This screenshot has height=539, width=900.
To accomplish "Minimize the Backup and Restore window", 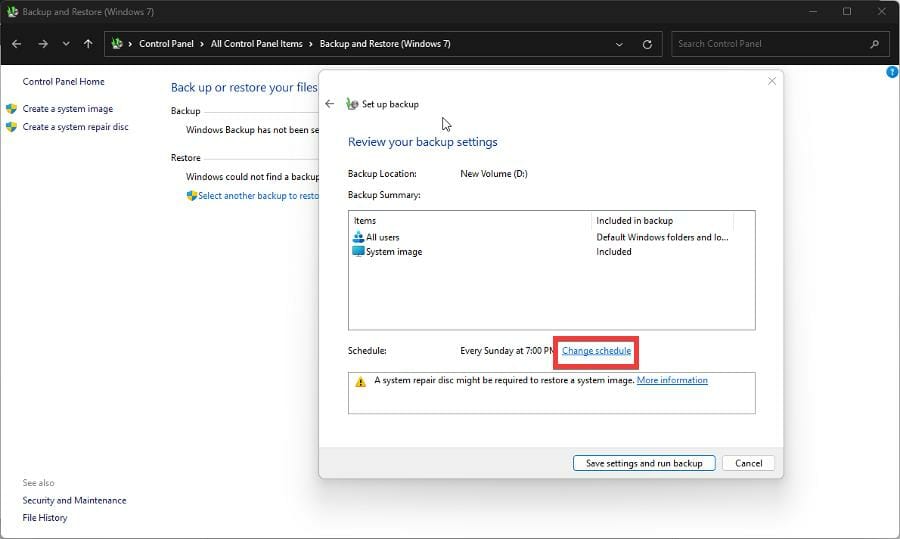I will click(813, 11).
